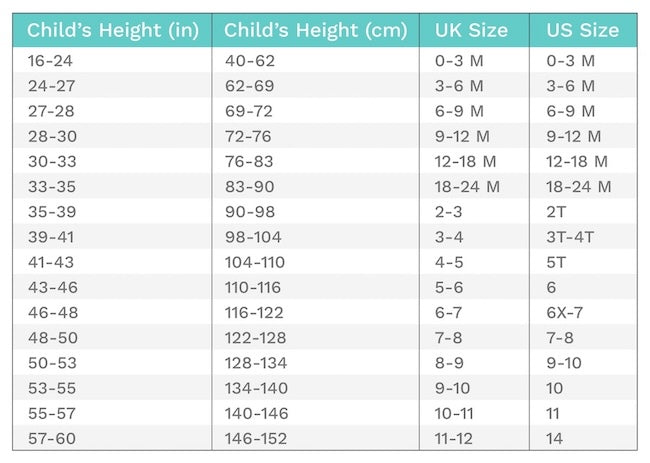Select the 6X-7 US size cell
This screenshot has width=650, height=463.
[566, 312]
